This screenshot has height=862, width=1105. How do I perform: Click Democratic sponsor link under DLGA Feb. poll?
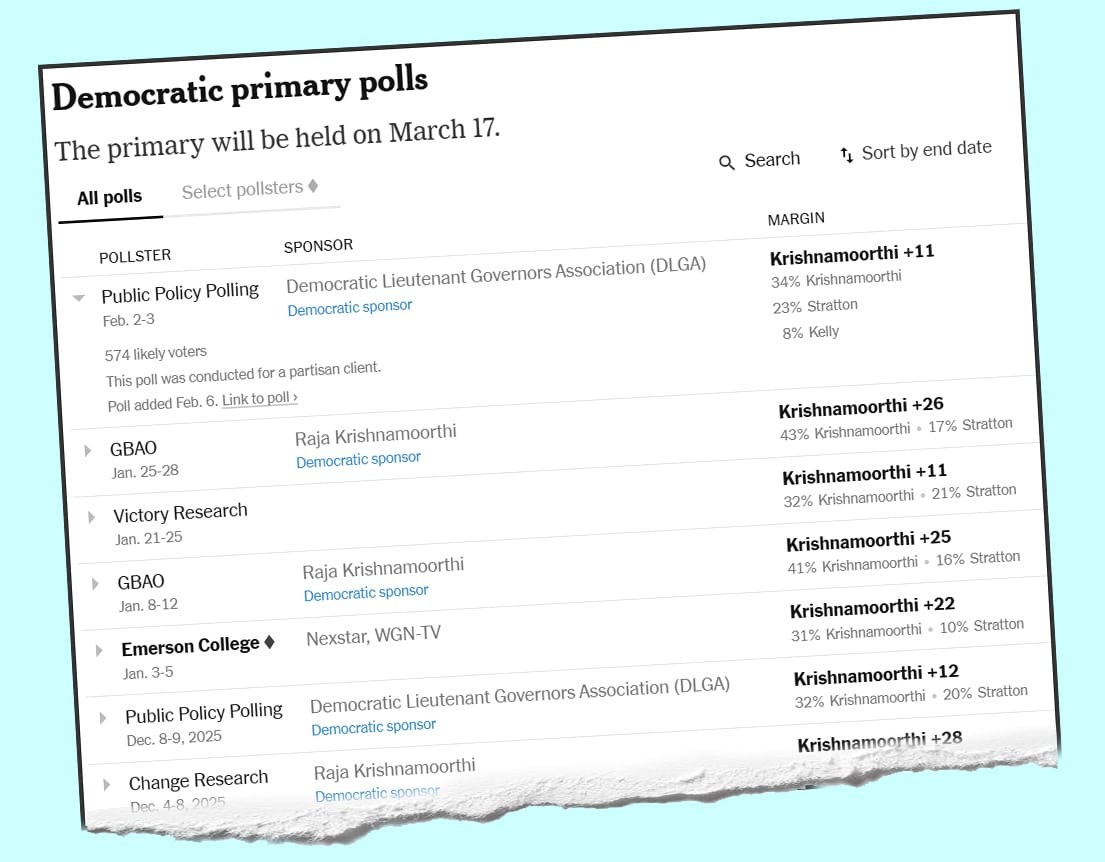[x=350, y=307]
